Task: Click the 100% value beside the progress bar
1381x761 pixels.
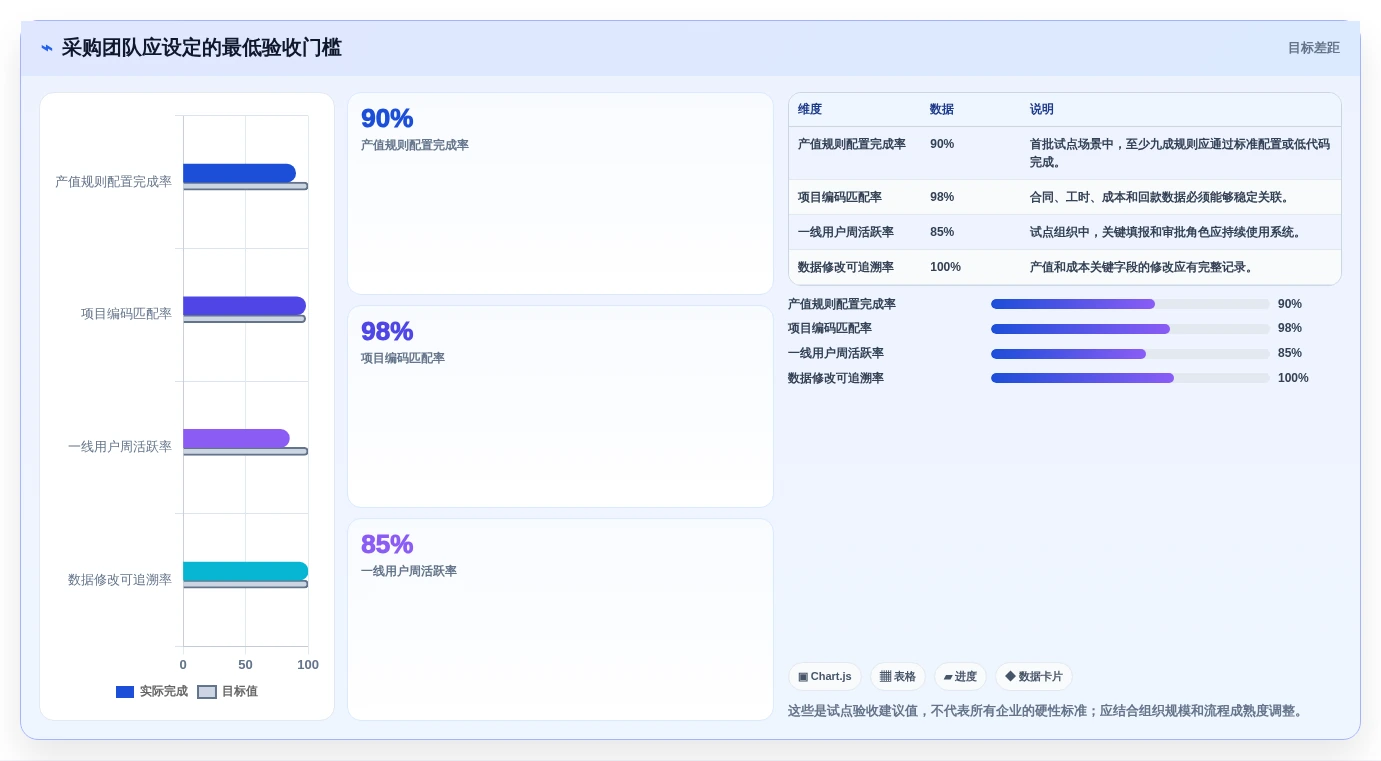Action: point(1293,378)
